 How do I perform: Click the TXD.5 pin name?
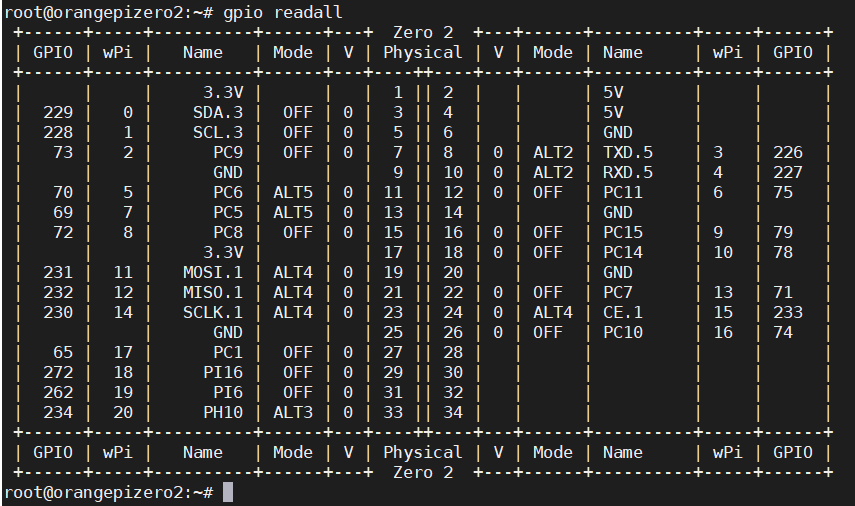pos(628,153)
